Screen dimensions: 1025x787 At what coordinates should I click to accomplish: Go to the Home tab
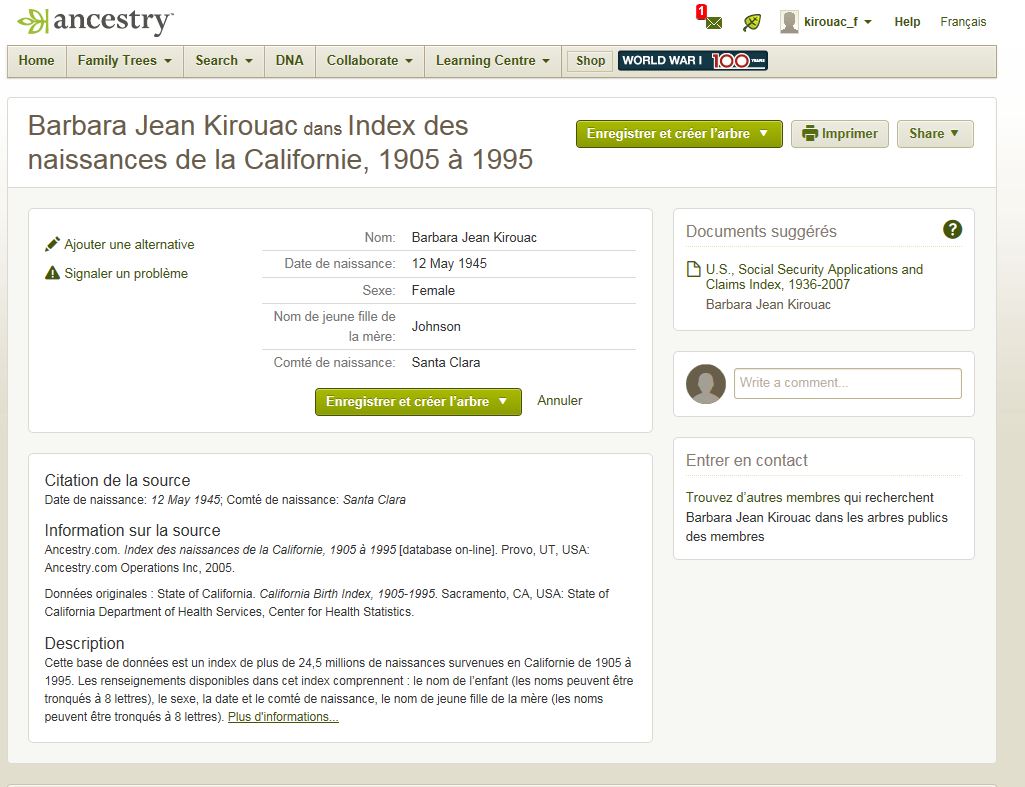point(37,61)
